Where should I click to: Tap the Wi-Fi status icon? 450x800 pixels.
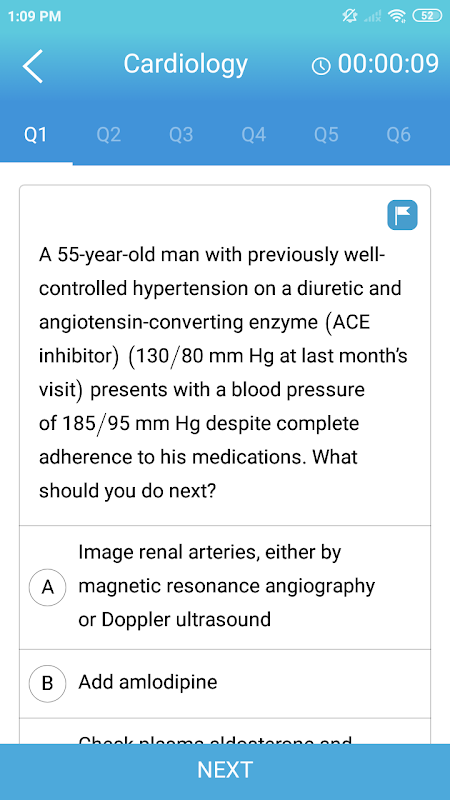point(396,16)
